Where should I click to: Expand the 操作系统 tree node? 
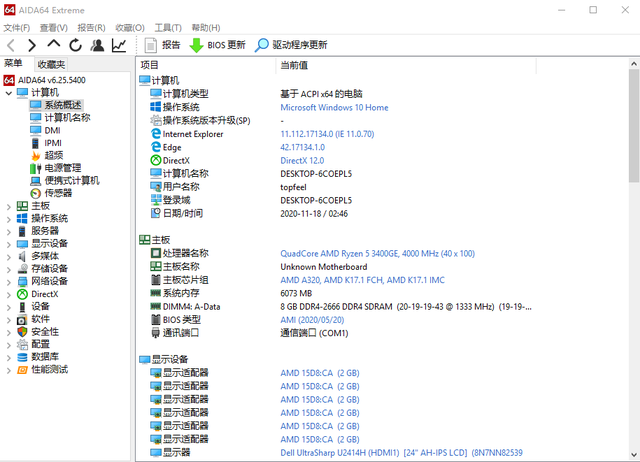coord(9,219)
